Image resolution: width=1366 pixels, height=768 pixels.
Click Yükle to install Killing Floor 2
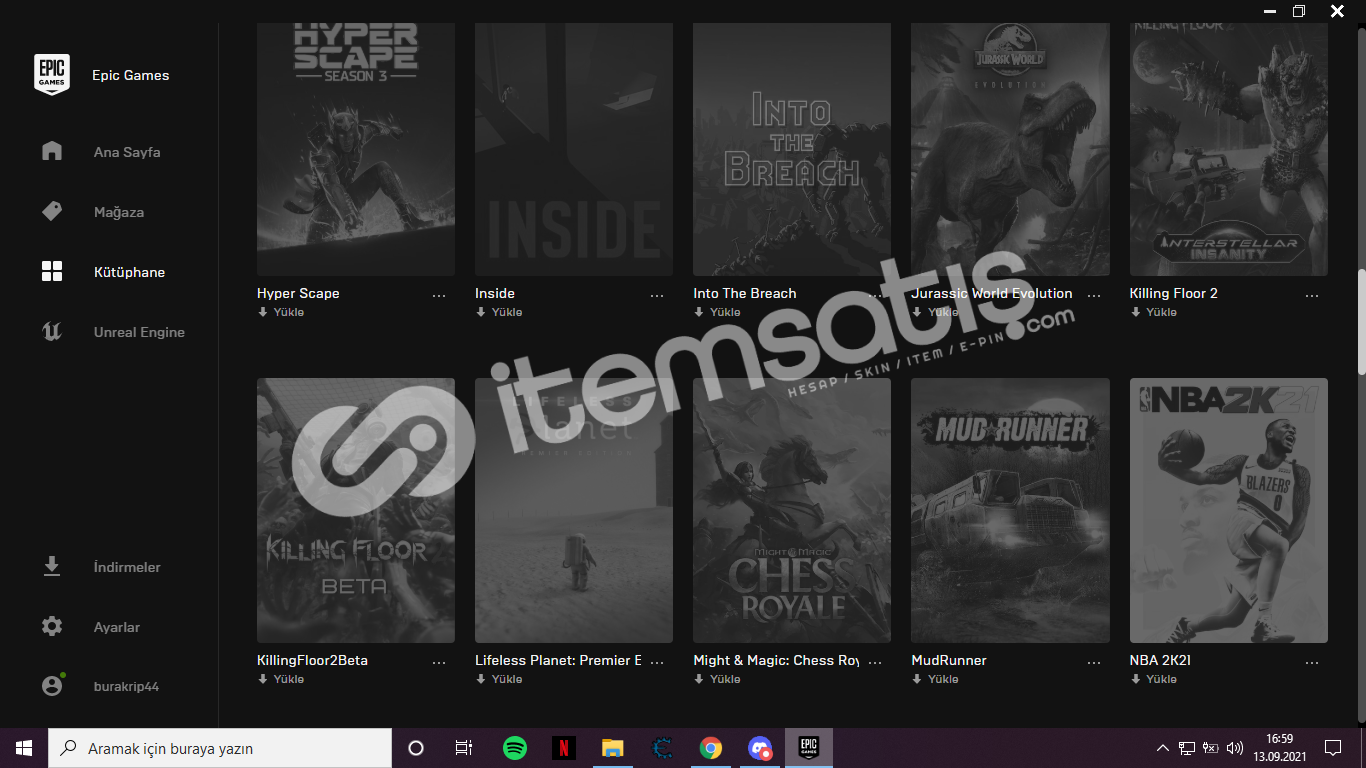(x=1154, y=312)
